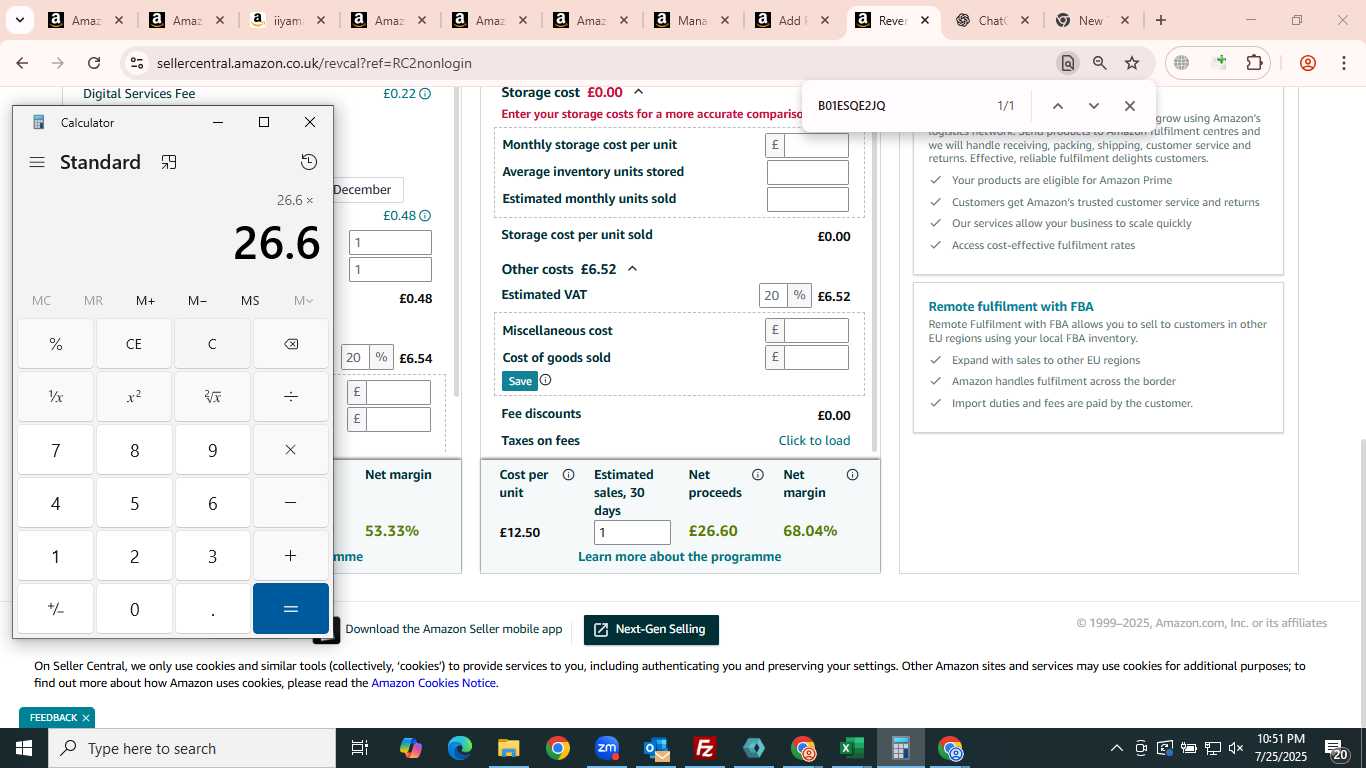Screen dimensions: 1366x768
Task: Click the decimal point key in Calculator
Action: pos(212,609)
